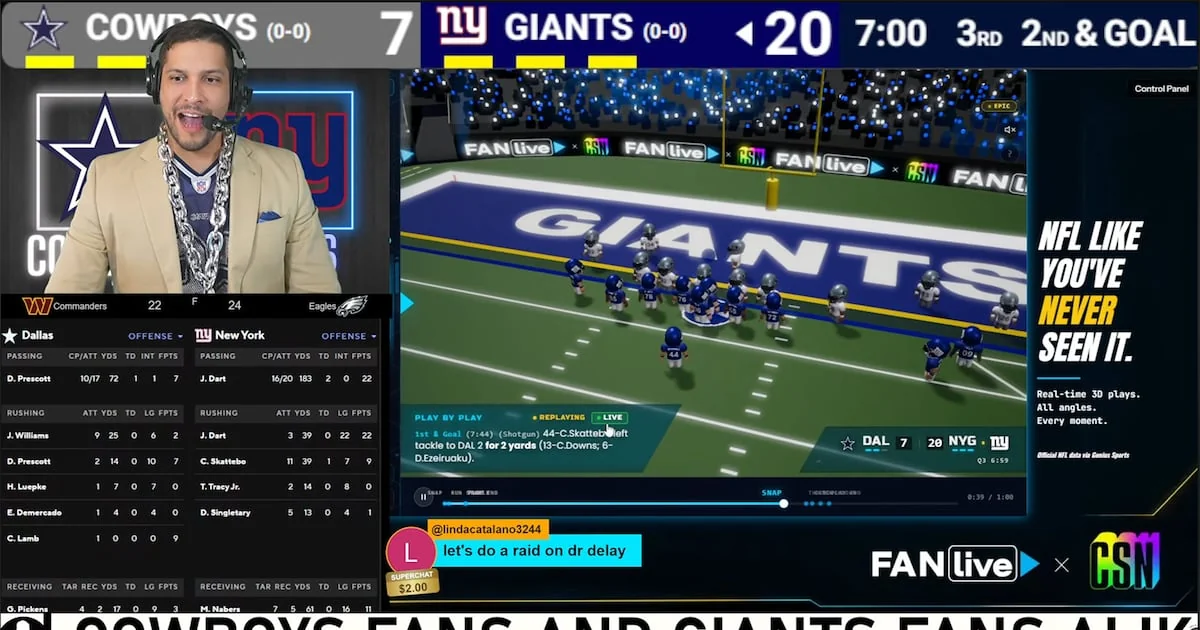This screenshot has width=1200, height=630.
Task: Click the DAL star in the in-game scorebug
Action: pyautogui.click(x=848, y=442)
